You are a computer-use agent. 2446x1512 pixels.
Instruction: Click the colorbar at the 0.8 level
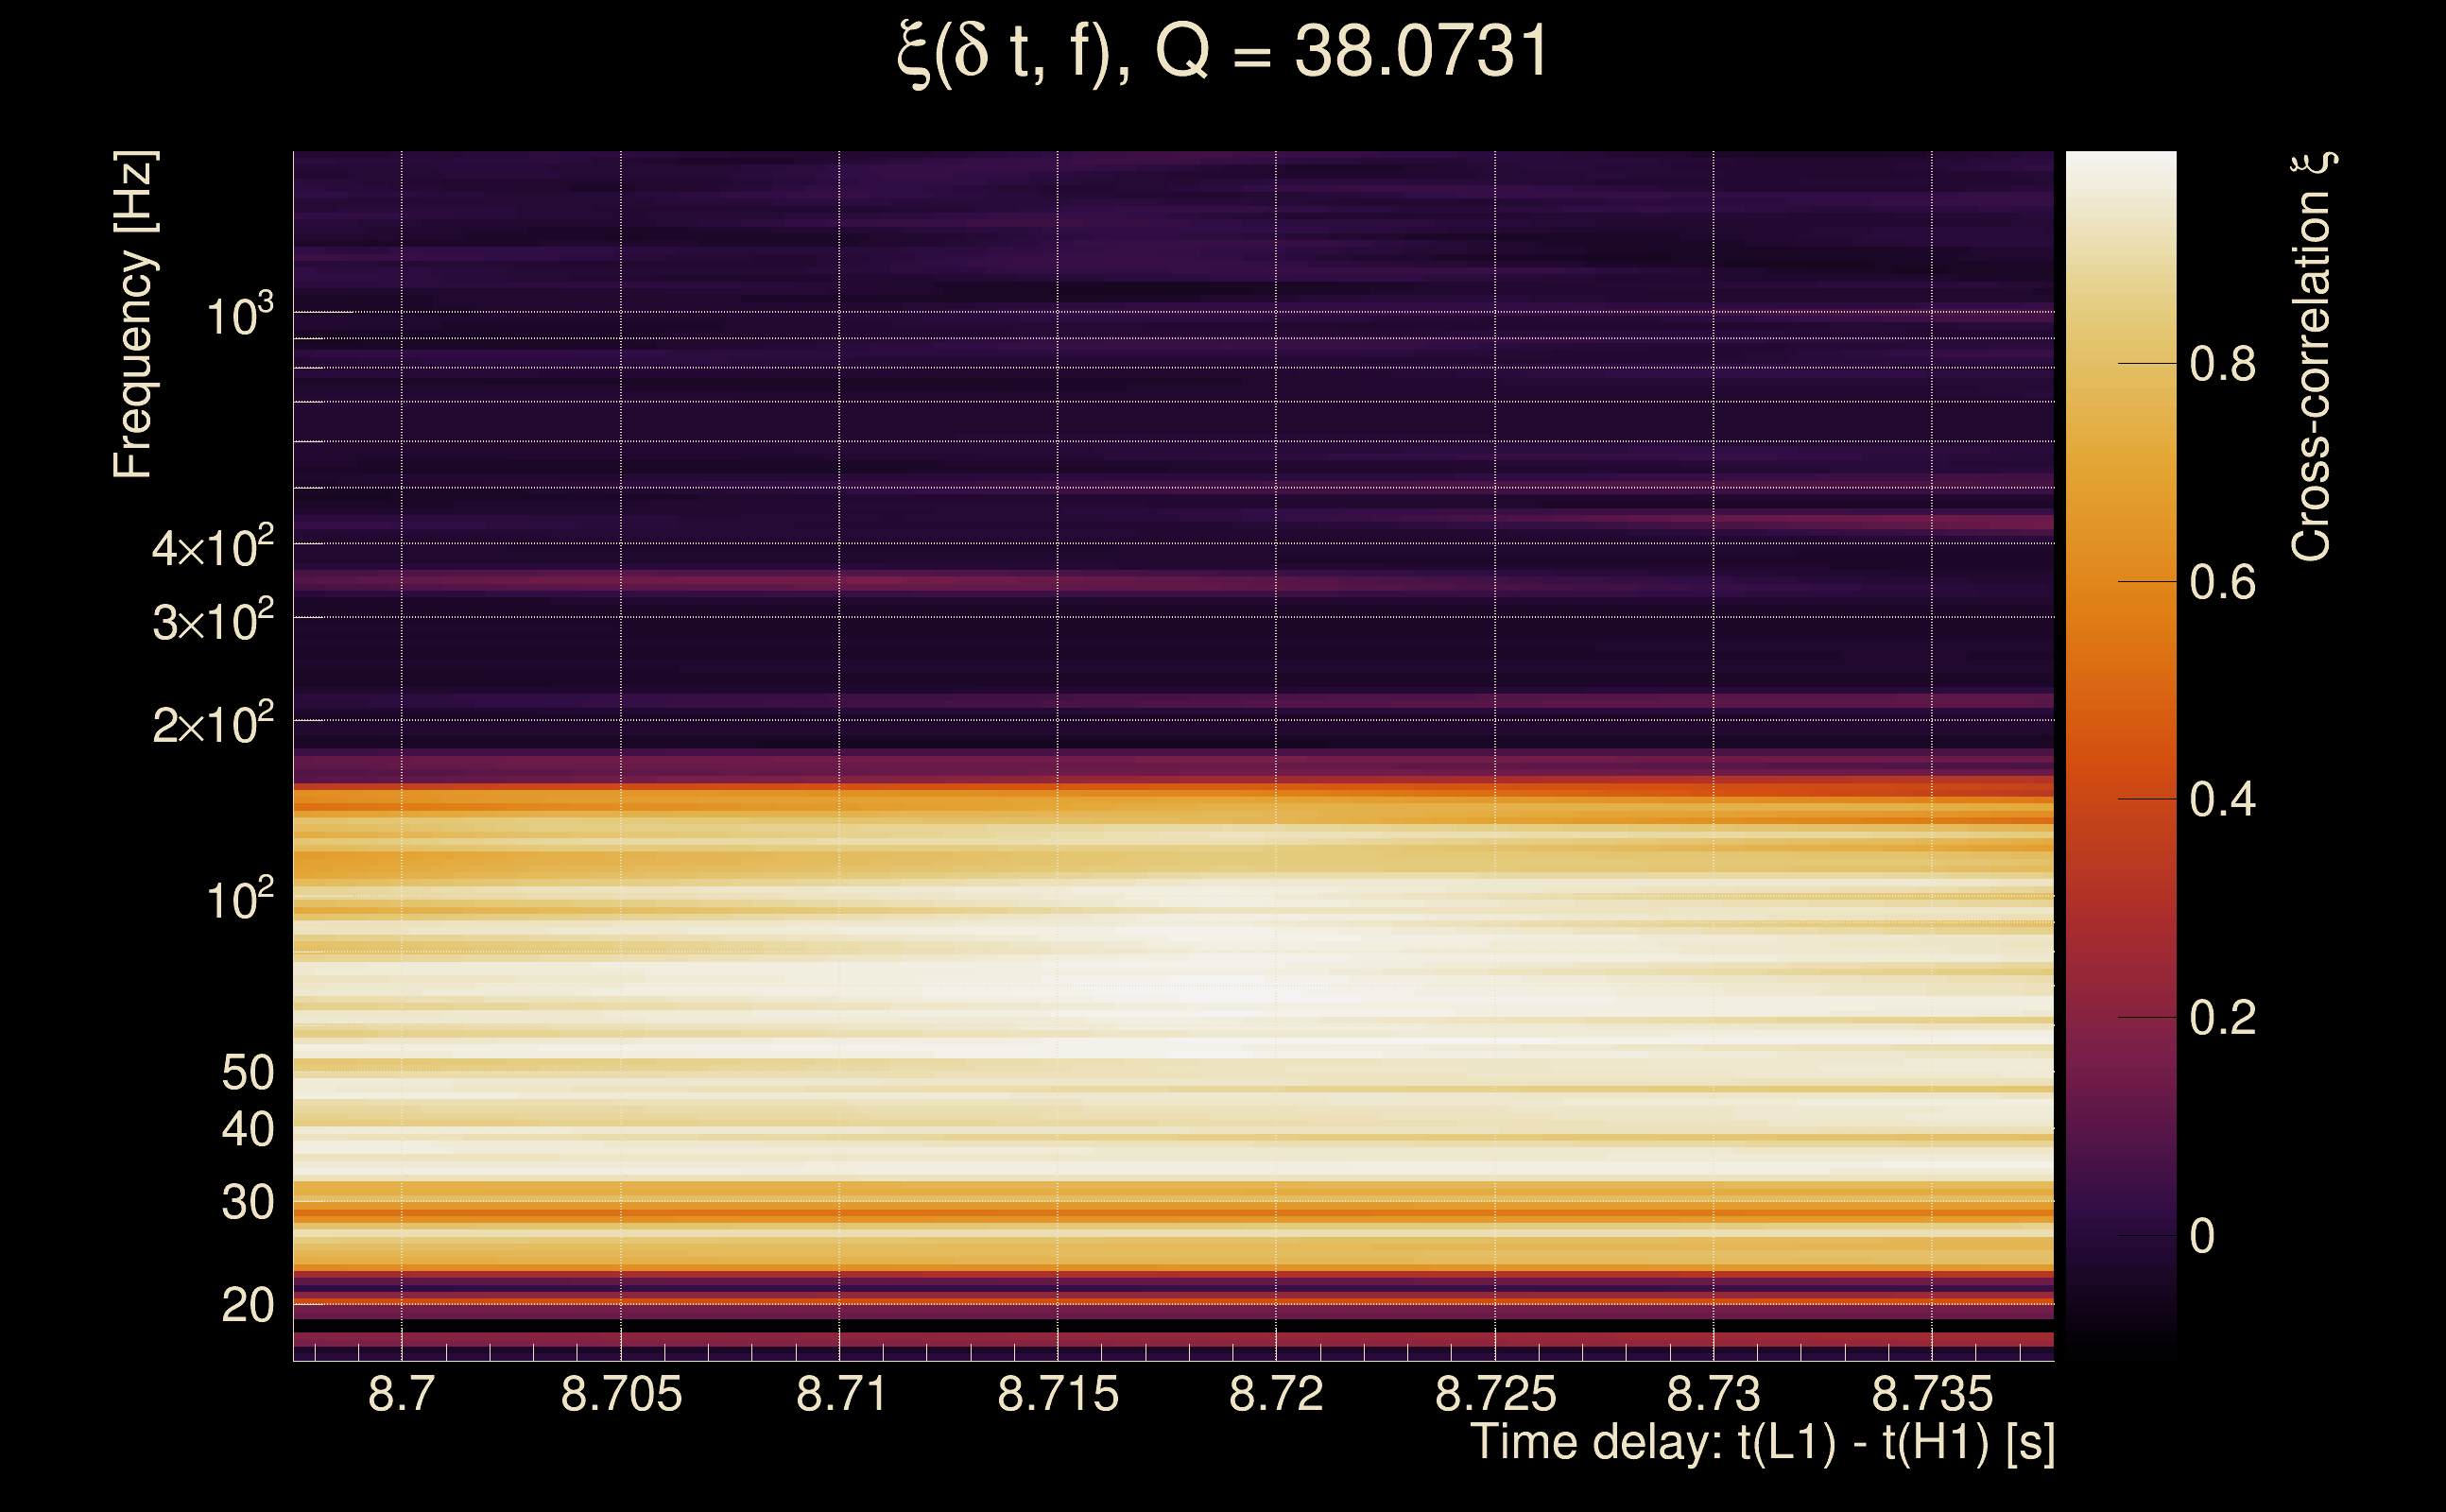2120,364
